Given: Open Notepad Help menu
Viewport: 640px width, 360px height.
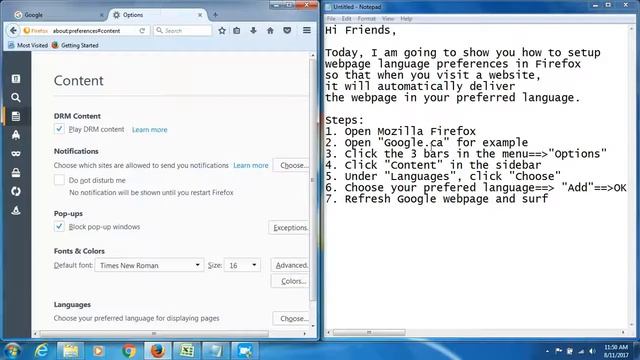Looking at the screenshot, I should click(406, 19).
